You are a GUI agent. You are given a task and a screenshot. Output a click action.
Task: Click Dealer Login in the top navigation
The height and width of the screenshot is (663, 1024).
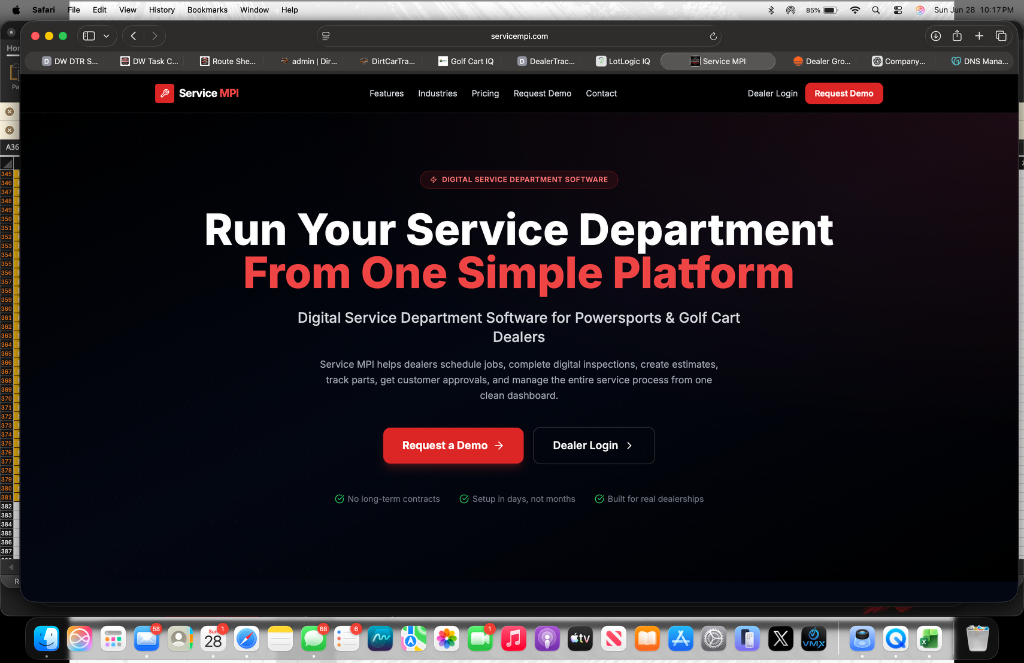click(x=773, y=93)
